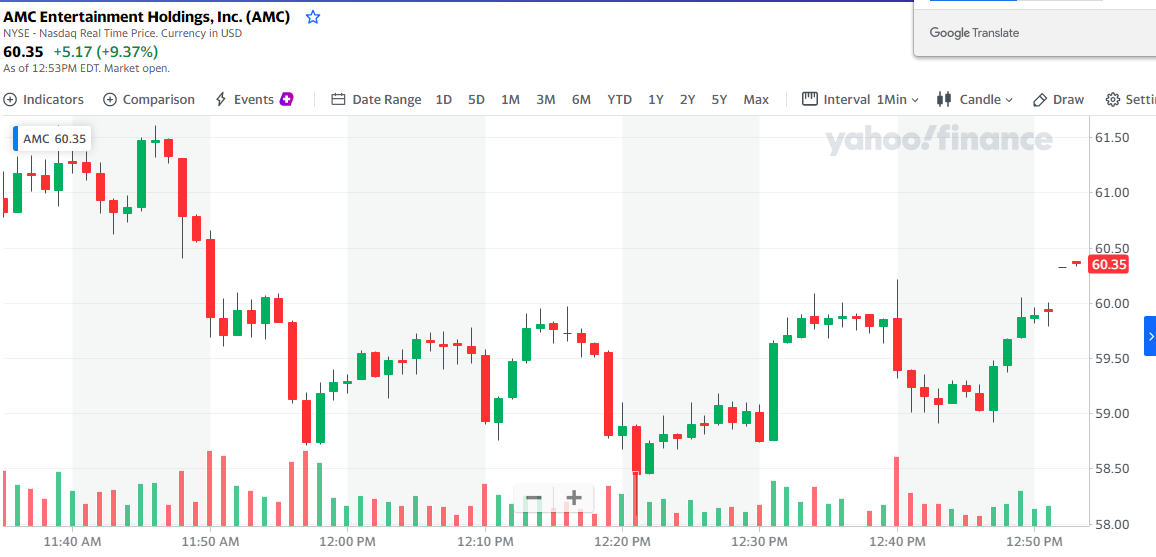Click the red 60.35 current price tag
The image size is (1156, 557).
(x=1108, y=265)
